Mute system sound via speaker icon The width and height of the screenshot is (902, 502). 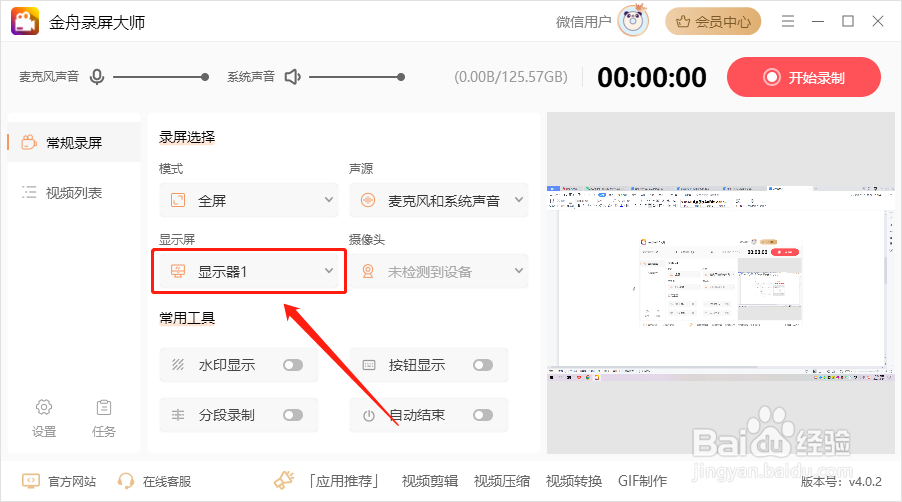click(293, 76)
